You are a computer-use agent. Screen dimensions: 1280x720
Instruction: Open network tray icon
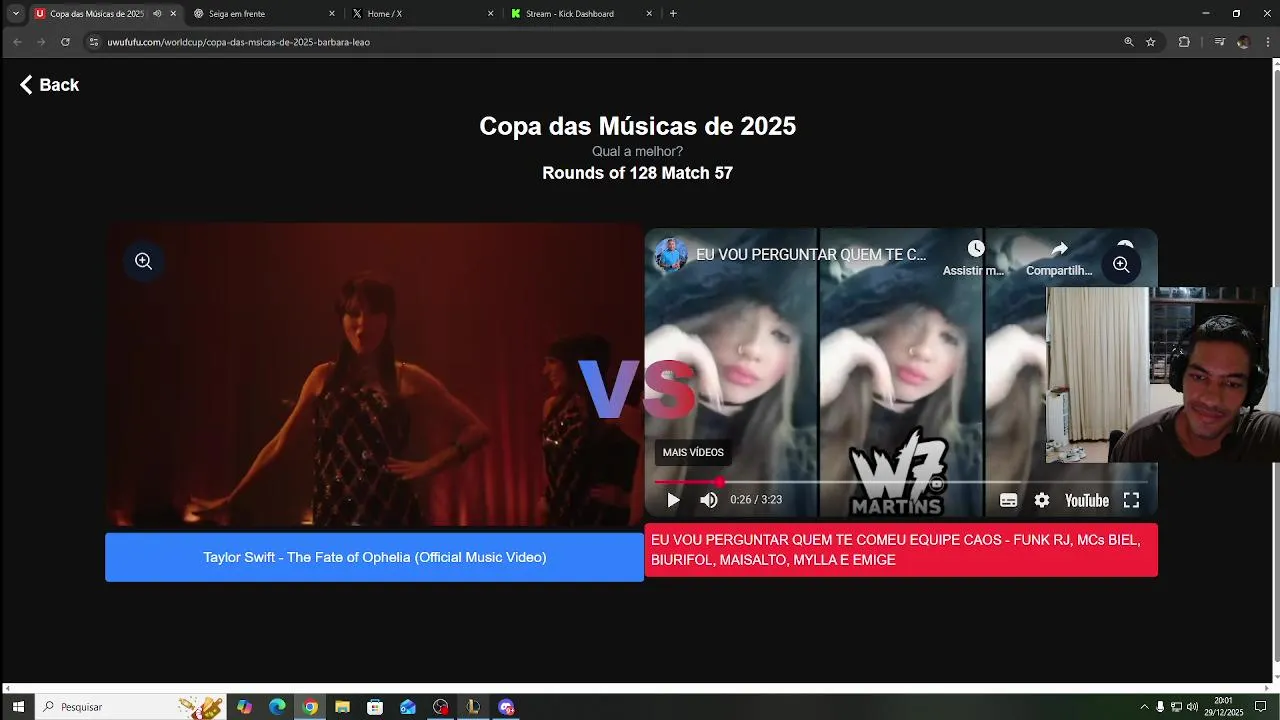point(1176,707)
